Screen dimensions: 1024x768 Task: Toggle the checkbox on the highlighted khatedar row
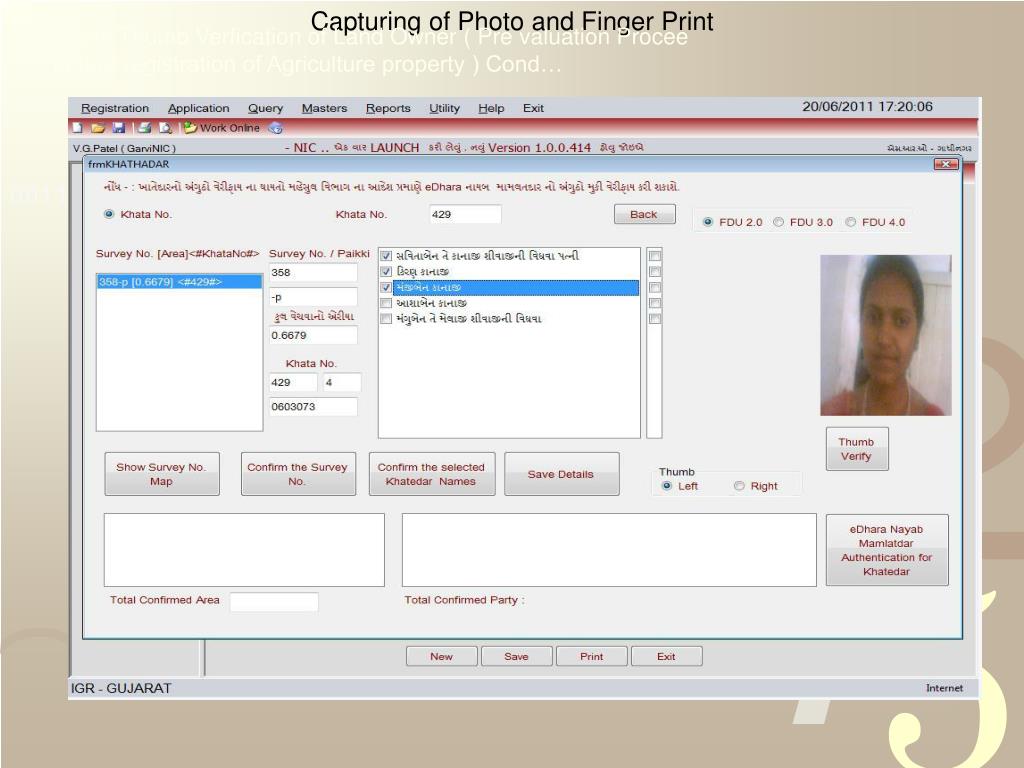coord(386,287)
